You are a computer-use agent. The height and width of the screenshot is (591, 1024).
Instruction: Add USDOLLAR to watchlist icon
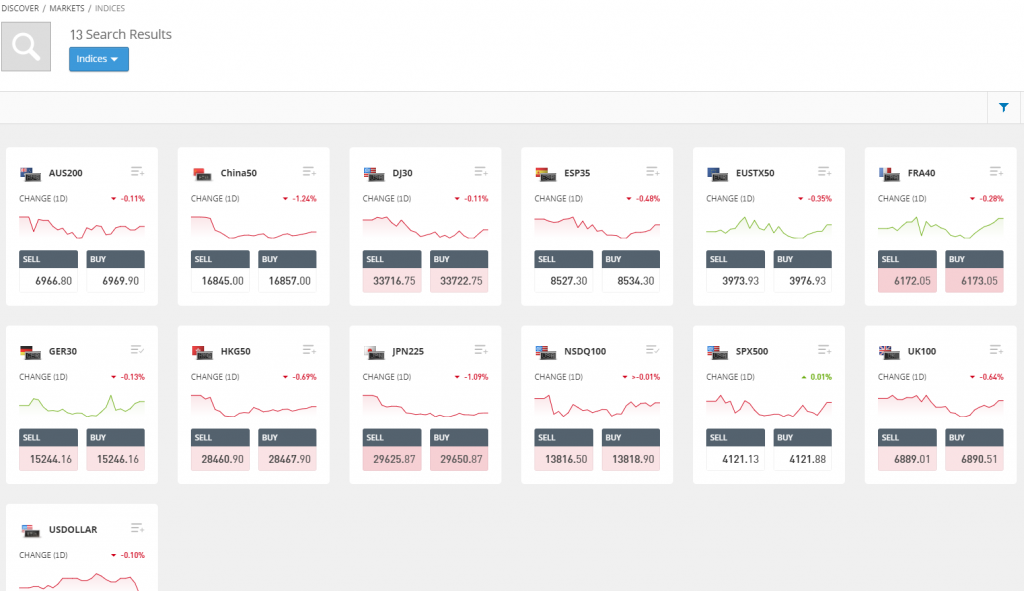pos(137,528)
